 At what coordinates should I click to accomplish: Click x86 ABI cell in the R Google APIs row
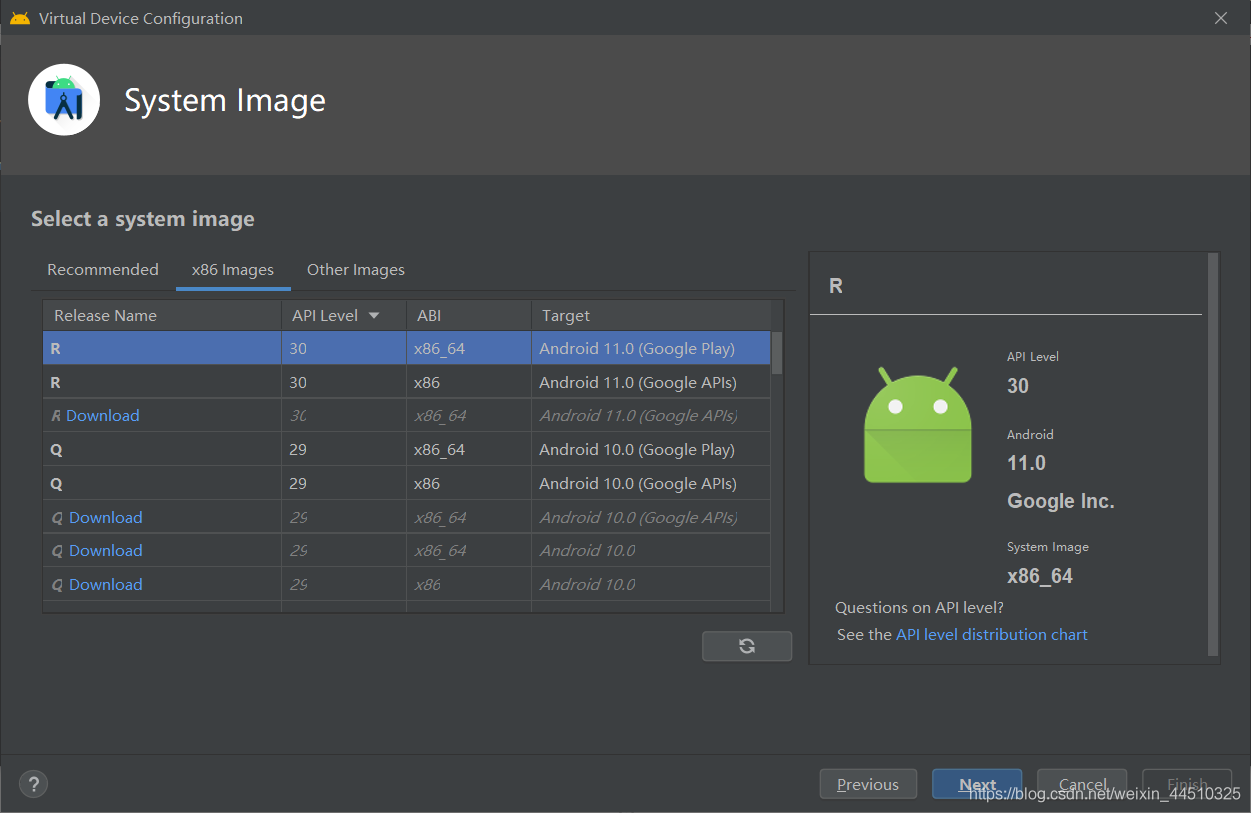pos(427,383)
